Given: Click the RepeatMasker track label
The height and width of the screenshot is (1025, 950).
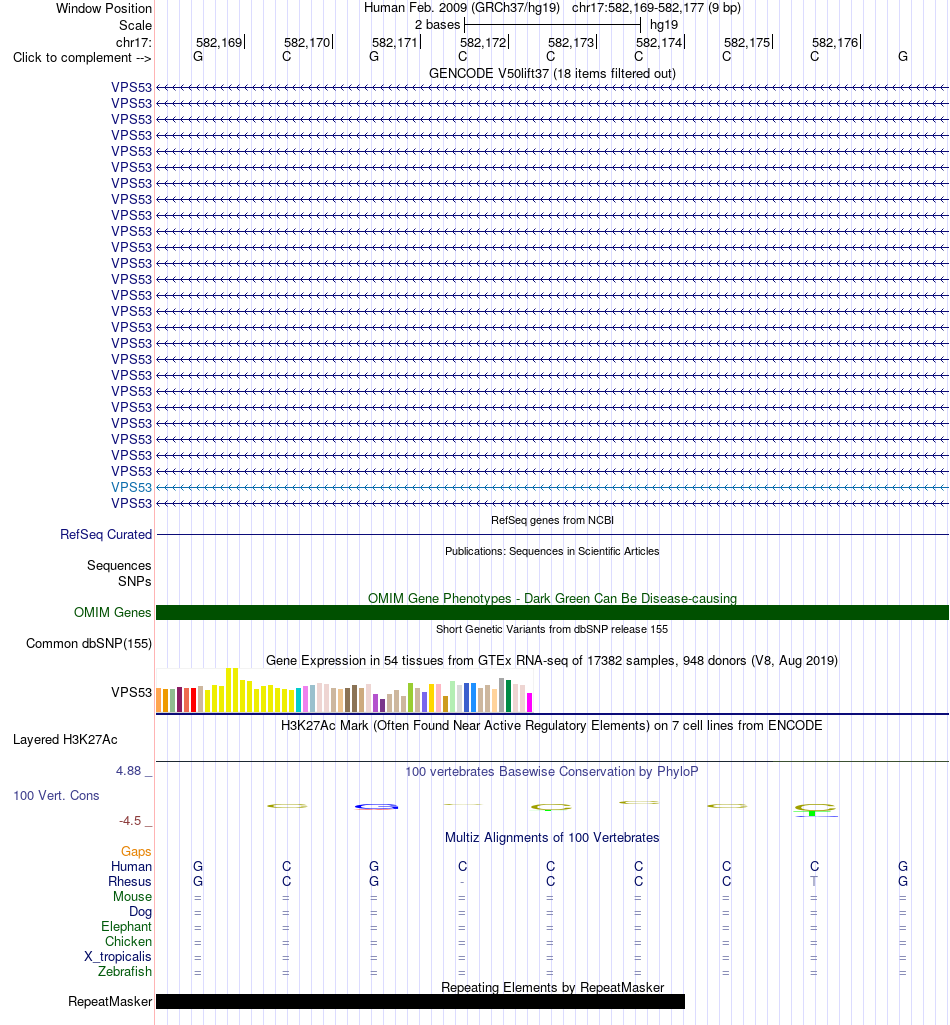Looking at the screenshot, I should click(110, 1001).
